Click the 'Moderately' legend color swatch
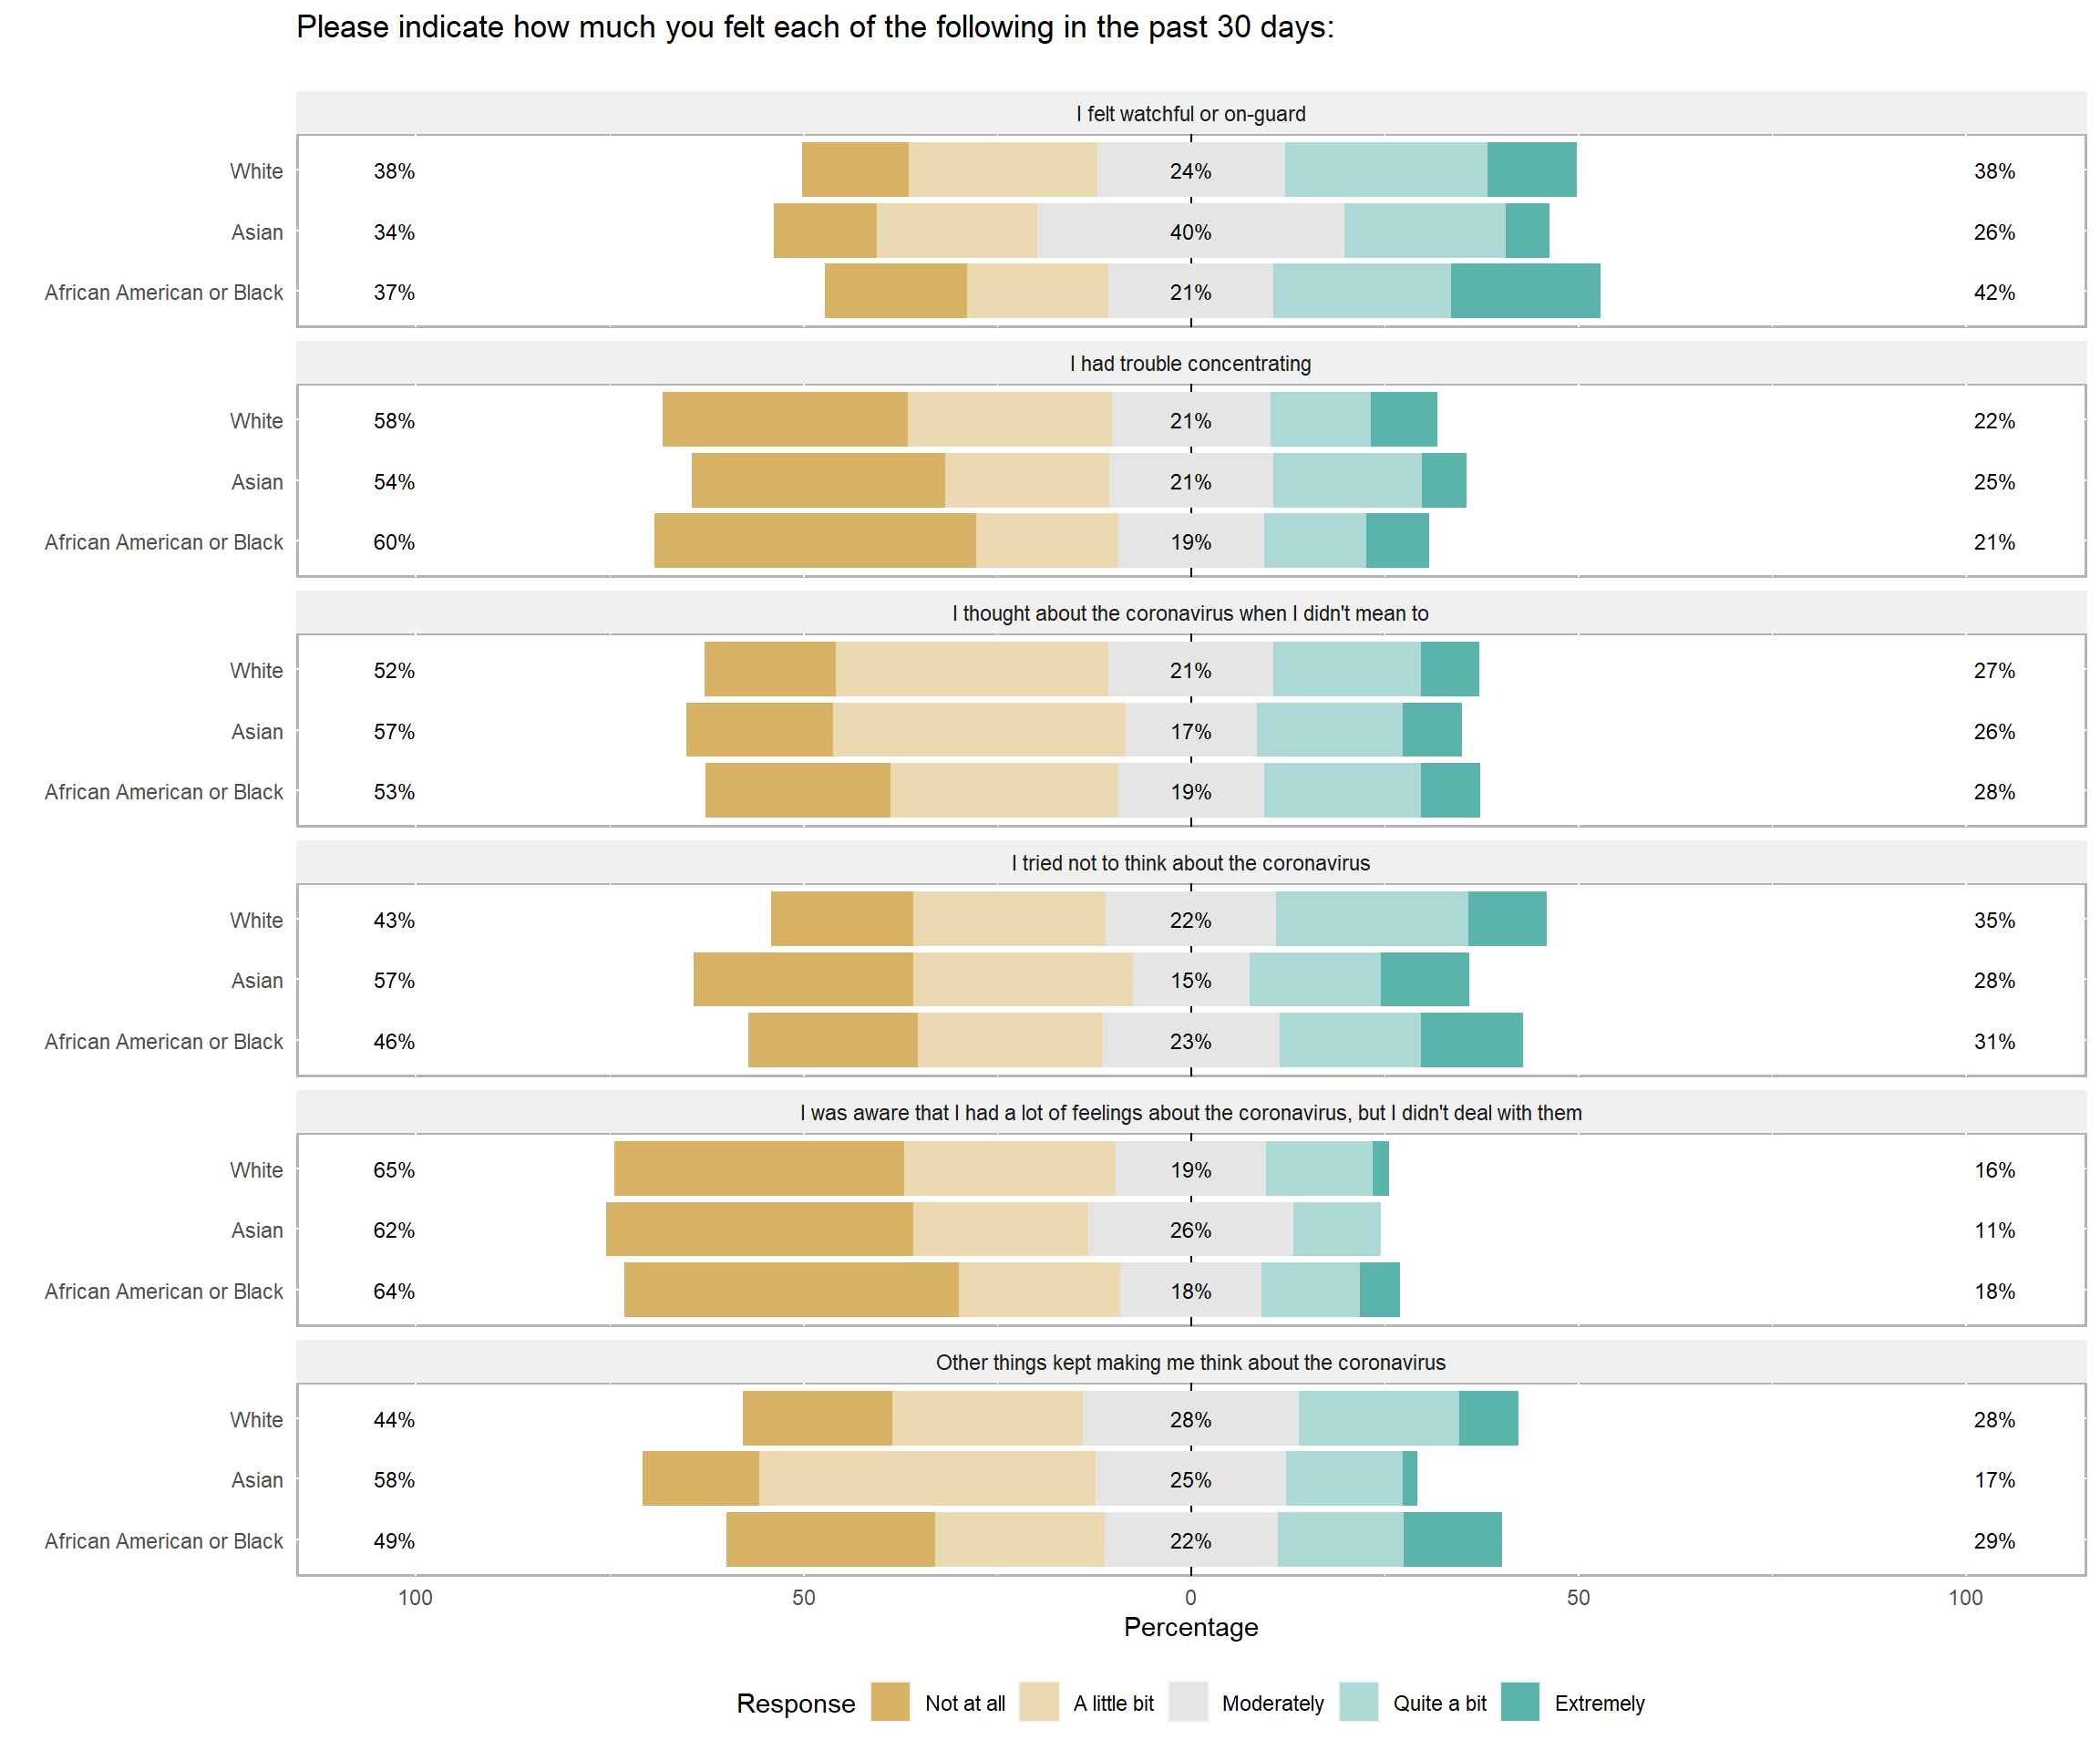The image size is (2100, 1750). [x=1188, y=1702]
